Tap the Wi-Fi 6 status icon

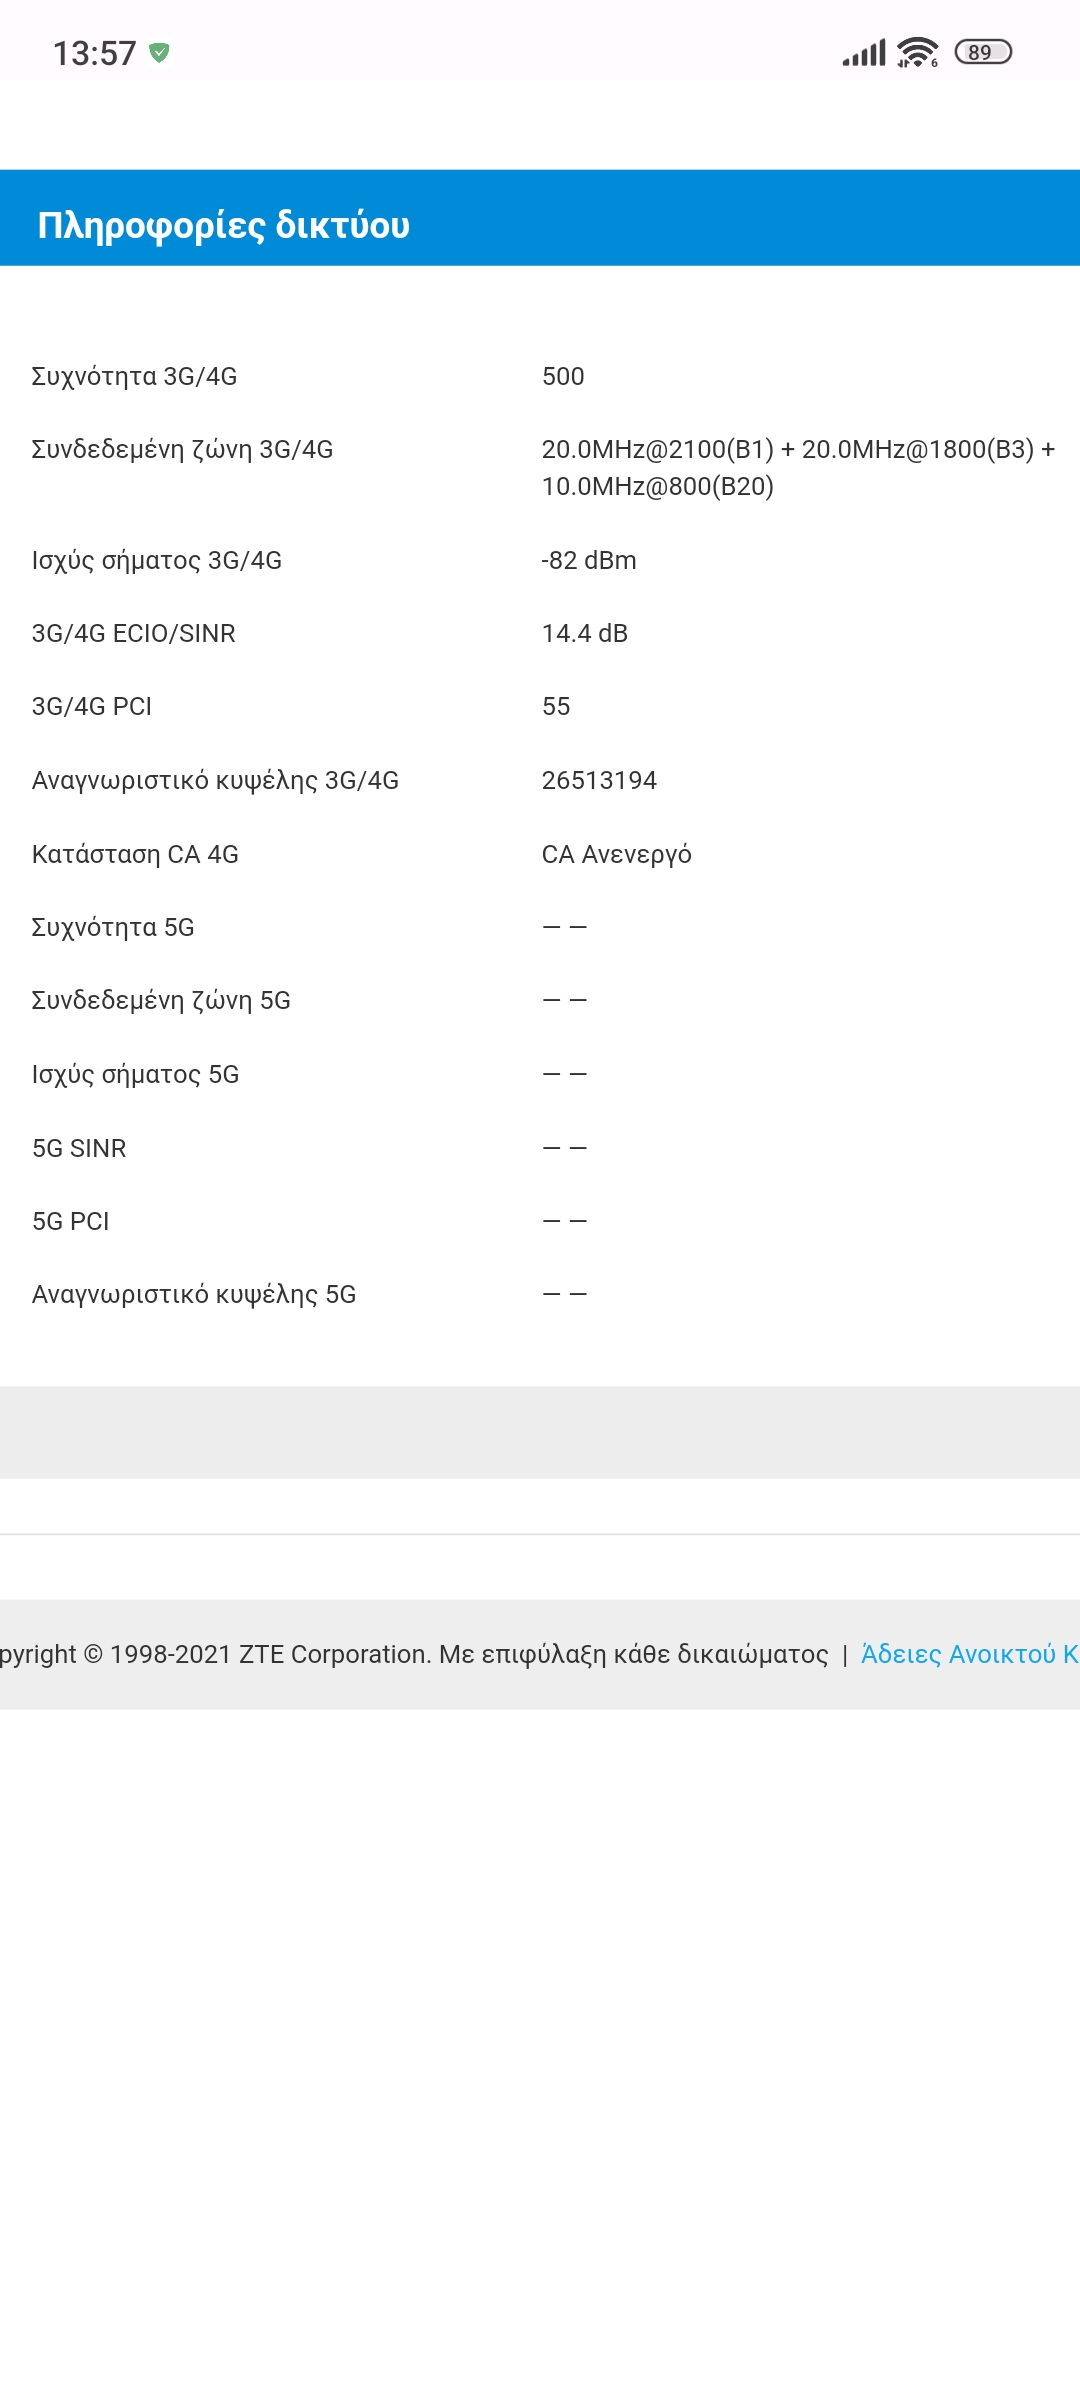(917, 52)
